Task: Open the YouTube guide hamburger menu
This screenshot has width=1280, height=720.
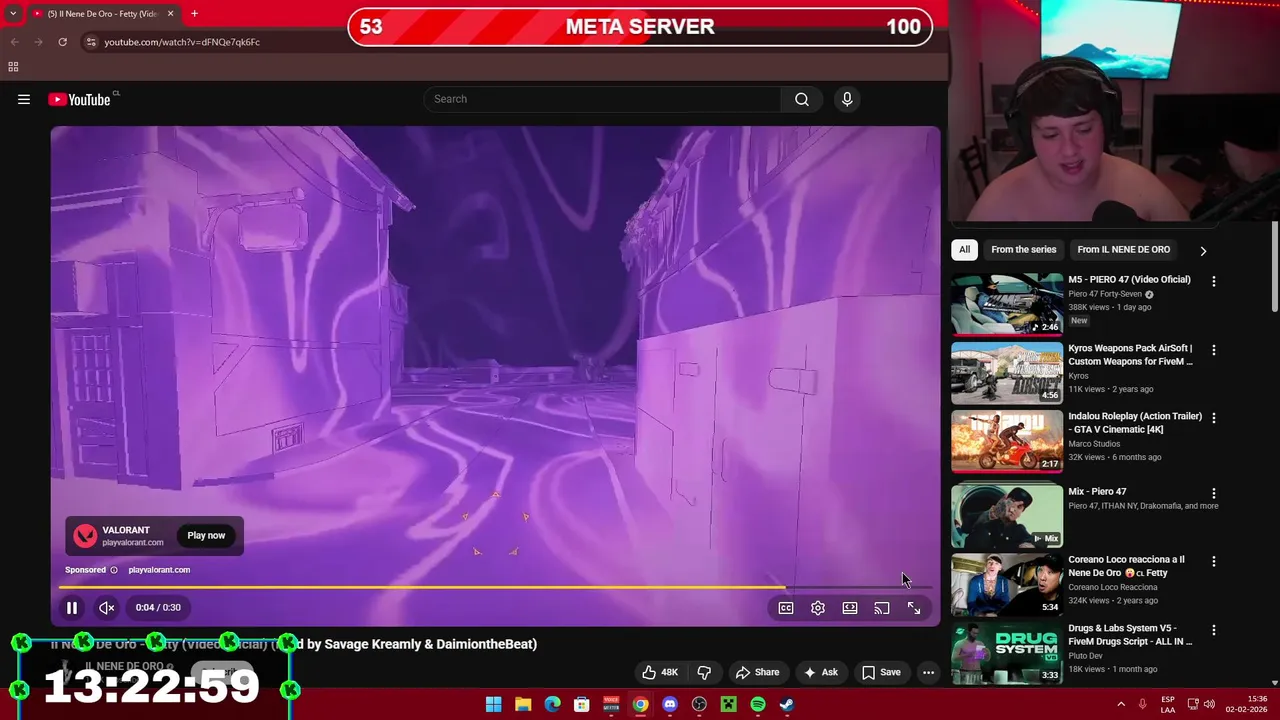Action: tap(24, 99)
